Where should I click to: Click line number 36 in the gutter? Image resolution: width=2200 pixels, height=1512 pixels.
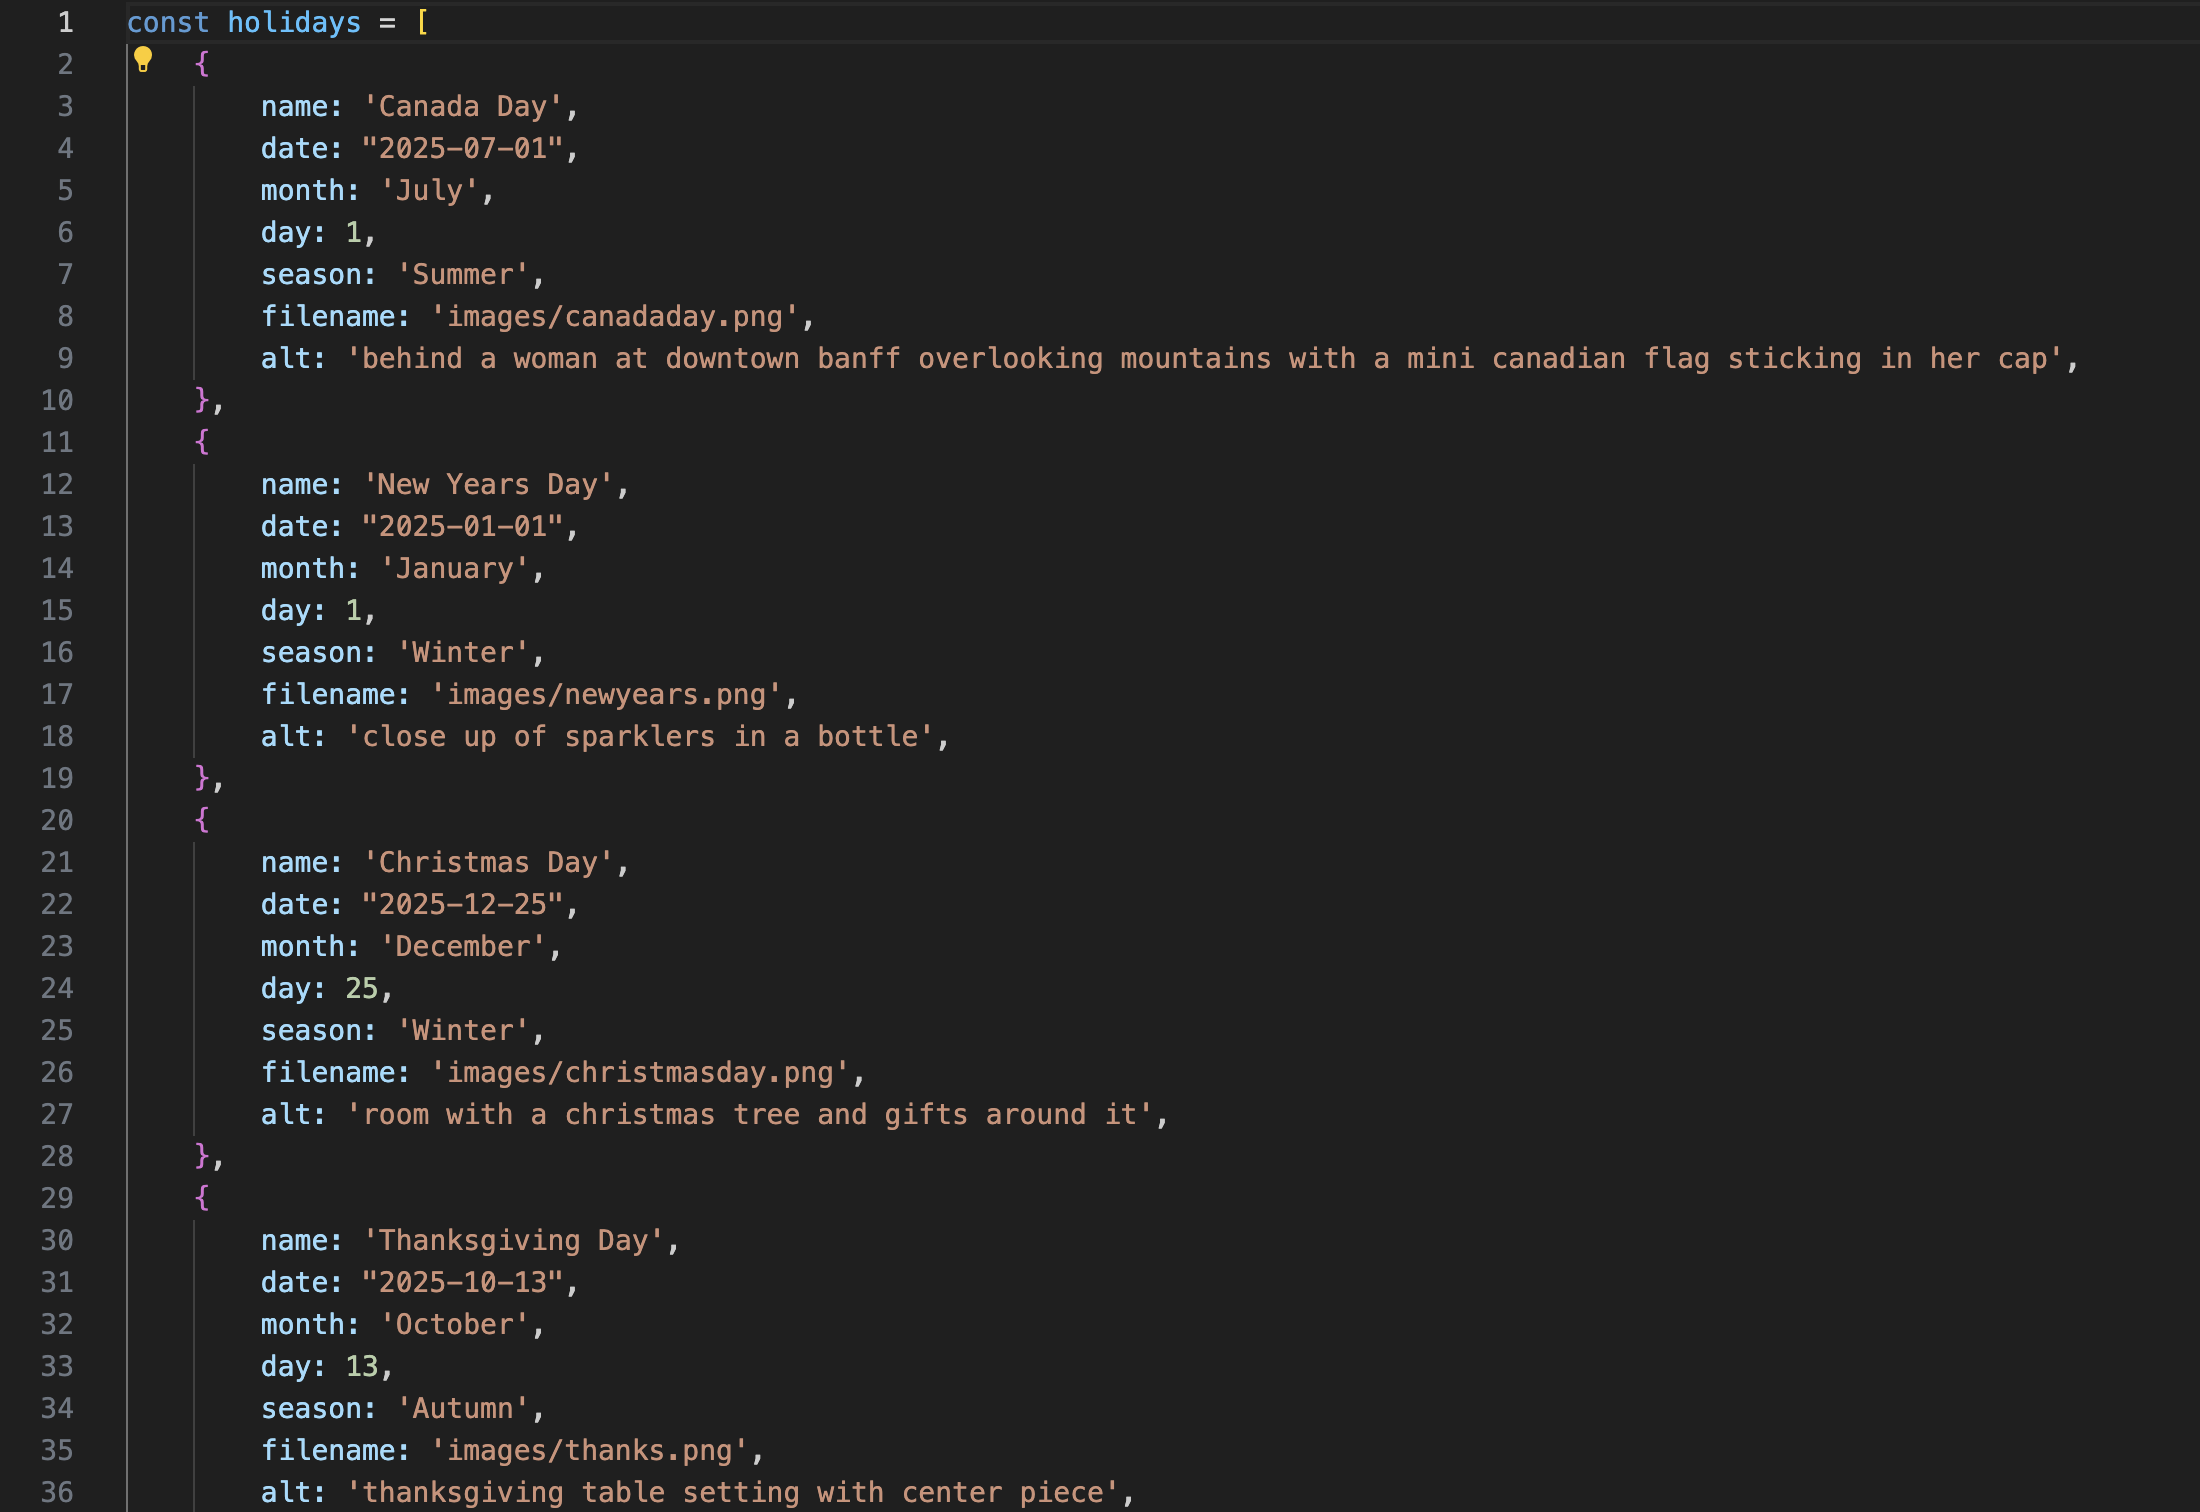tap(57, 1492)
